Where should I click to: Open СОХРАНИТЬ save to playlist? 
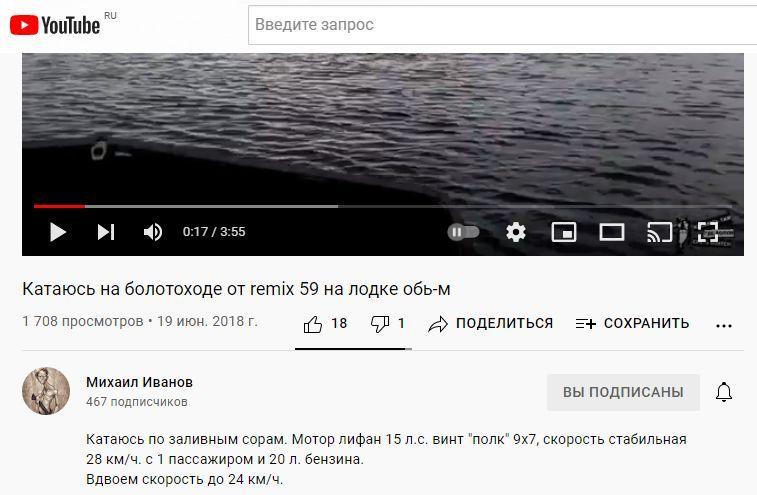[x=632, y=324]
